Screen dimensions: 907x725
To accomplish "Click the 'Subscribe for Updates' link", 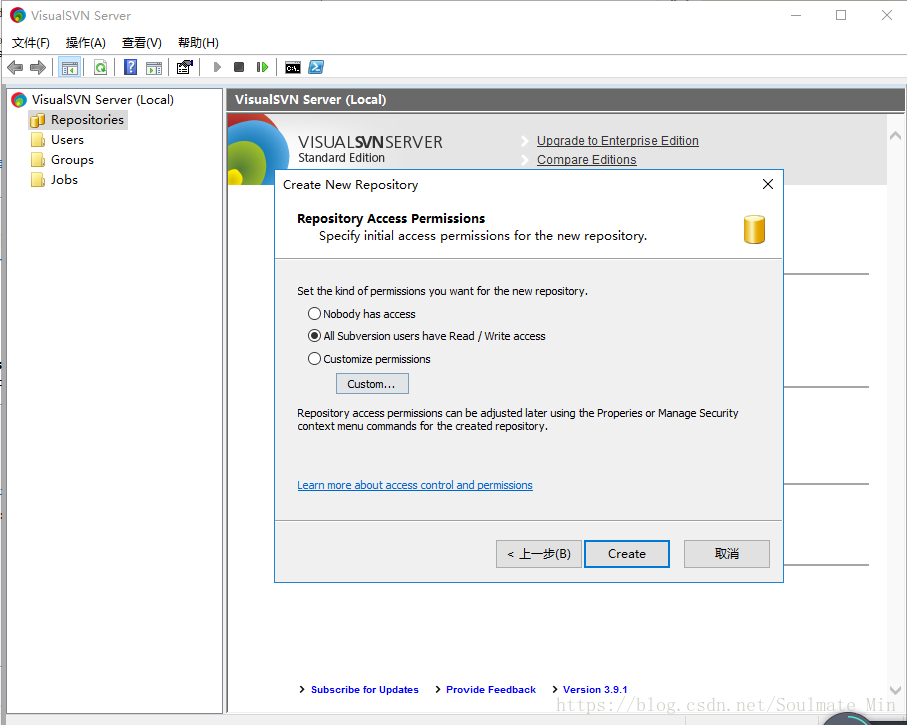I will click(364, 690).
